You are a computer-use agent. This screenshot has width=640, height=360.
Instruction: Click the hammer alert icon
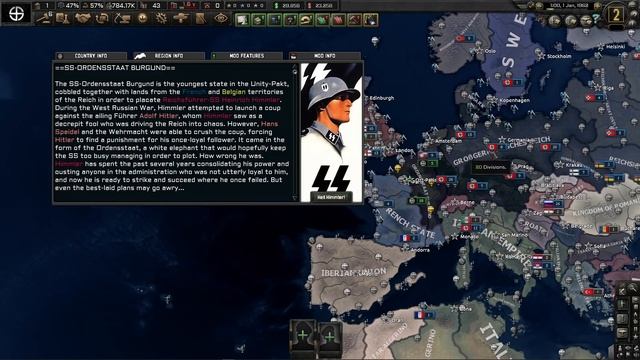354,20
